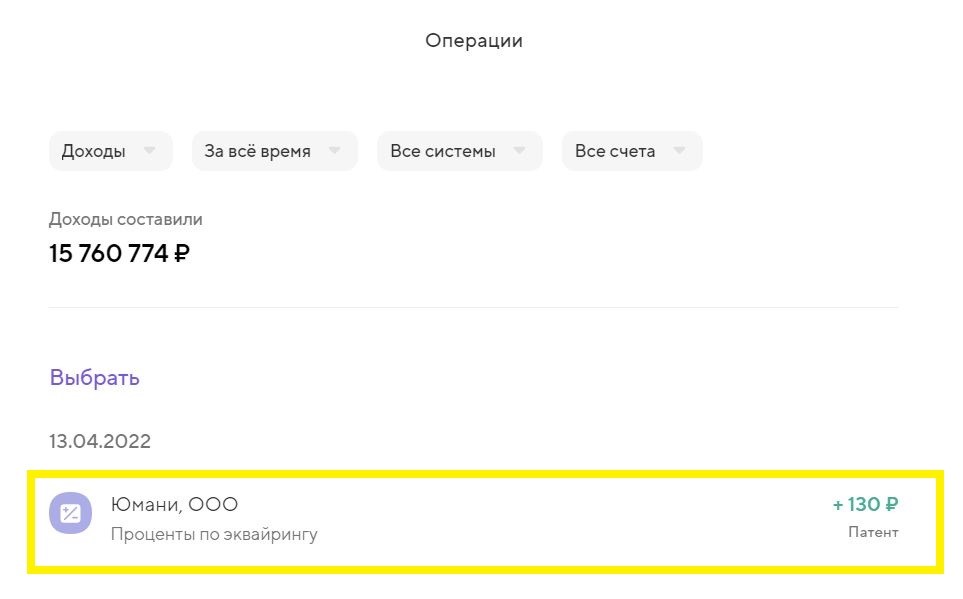The height and width of the screenshot is (599, 963).
Task: Select the Выбрать link to choose operations
Action: pyautogui.click(x=94, y=377)
